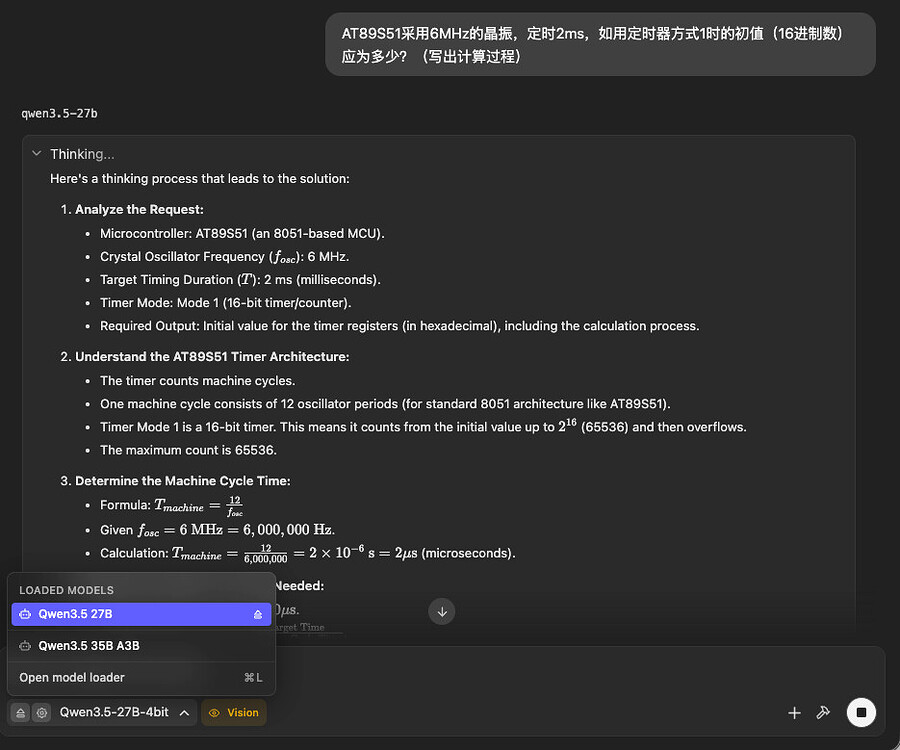Click 'Analyze the Request:' heading

[x=139, y=209]
